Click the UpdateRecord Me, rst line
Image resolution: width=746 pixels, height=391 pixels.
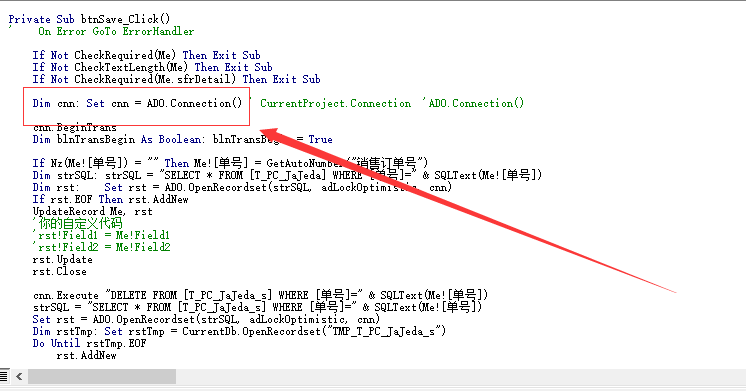[92, 212]
